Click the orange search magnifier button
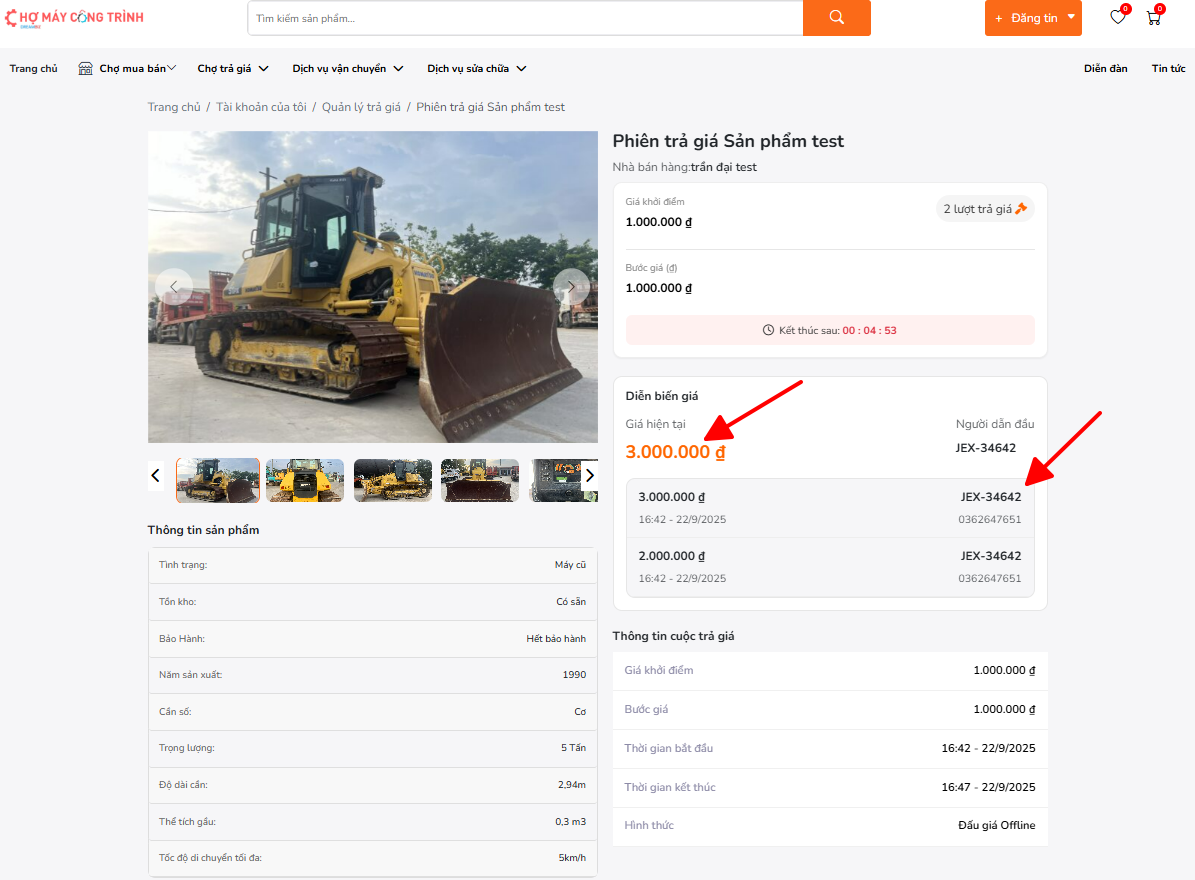 point(836,18)
